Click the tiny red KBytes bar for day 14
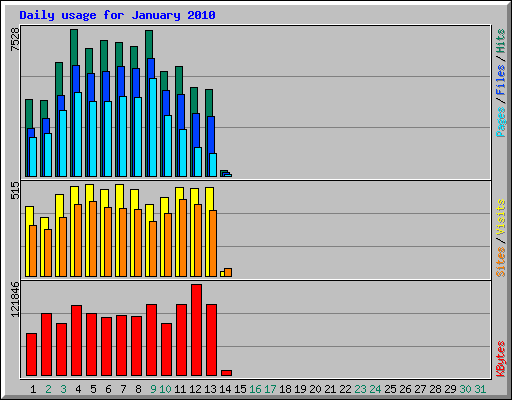 tap(226, 373)
